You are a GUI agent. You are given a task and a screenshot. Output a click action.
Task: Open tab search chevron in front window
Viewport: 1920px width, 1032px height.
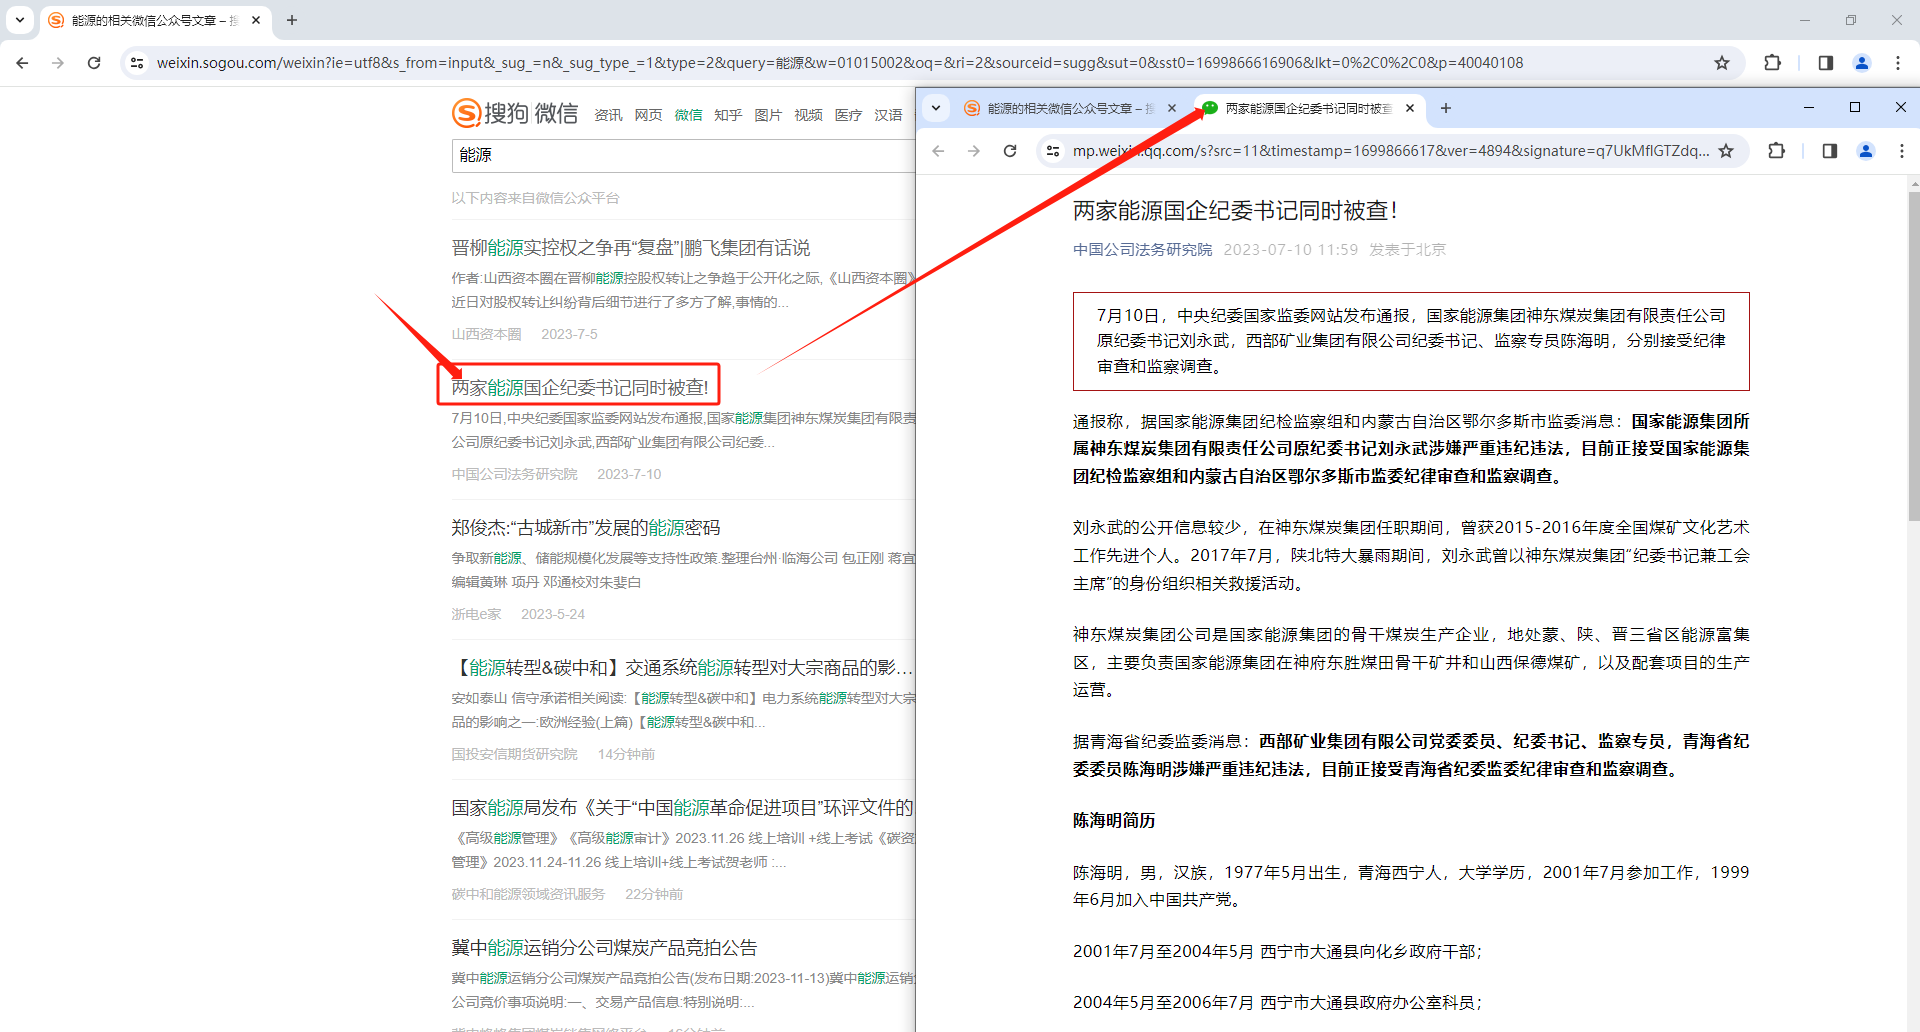pos(936,108)
